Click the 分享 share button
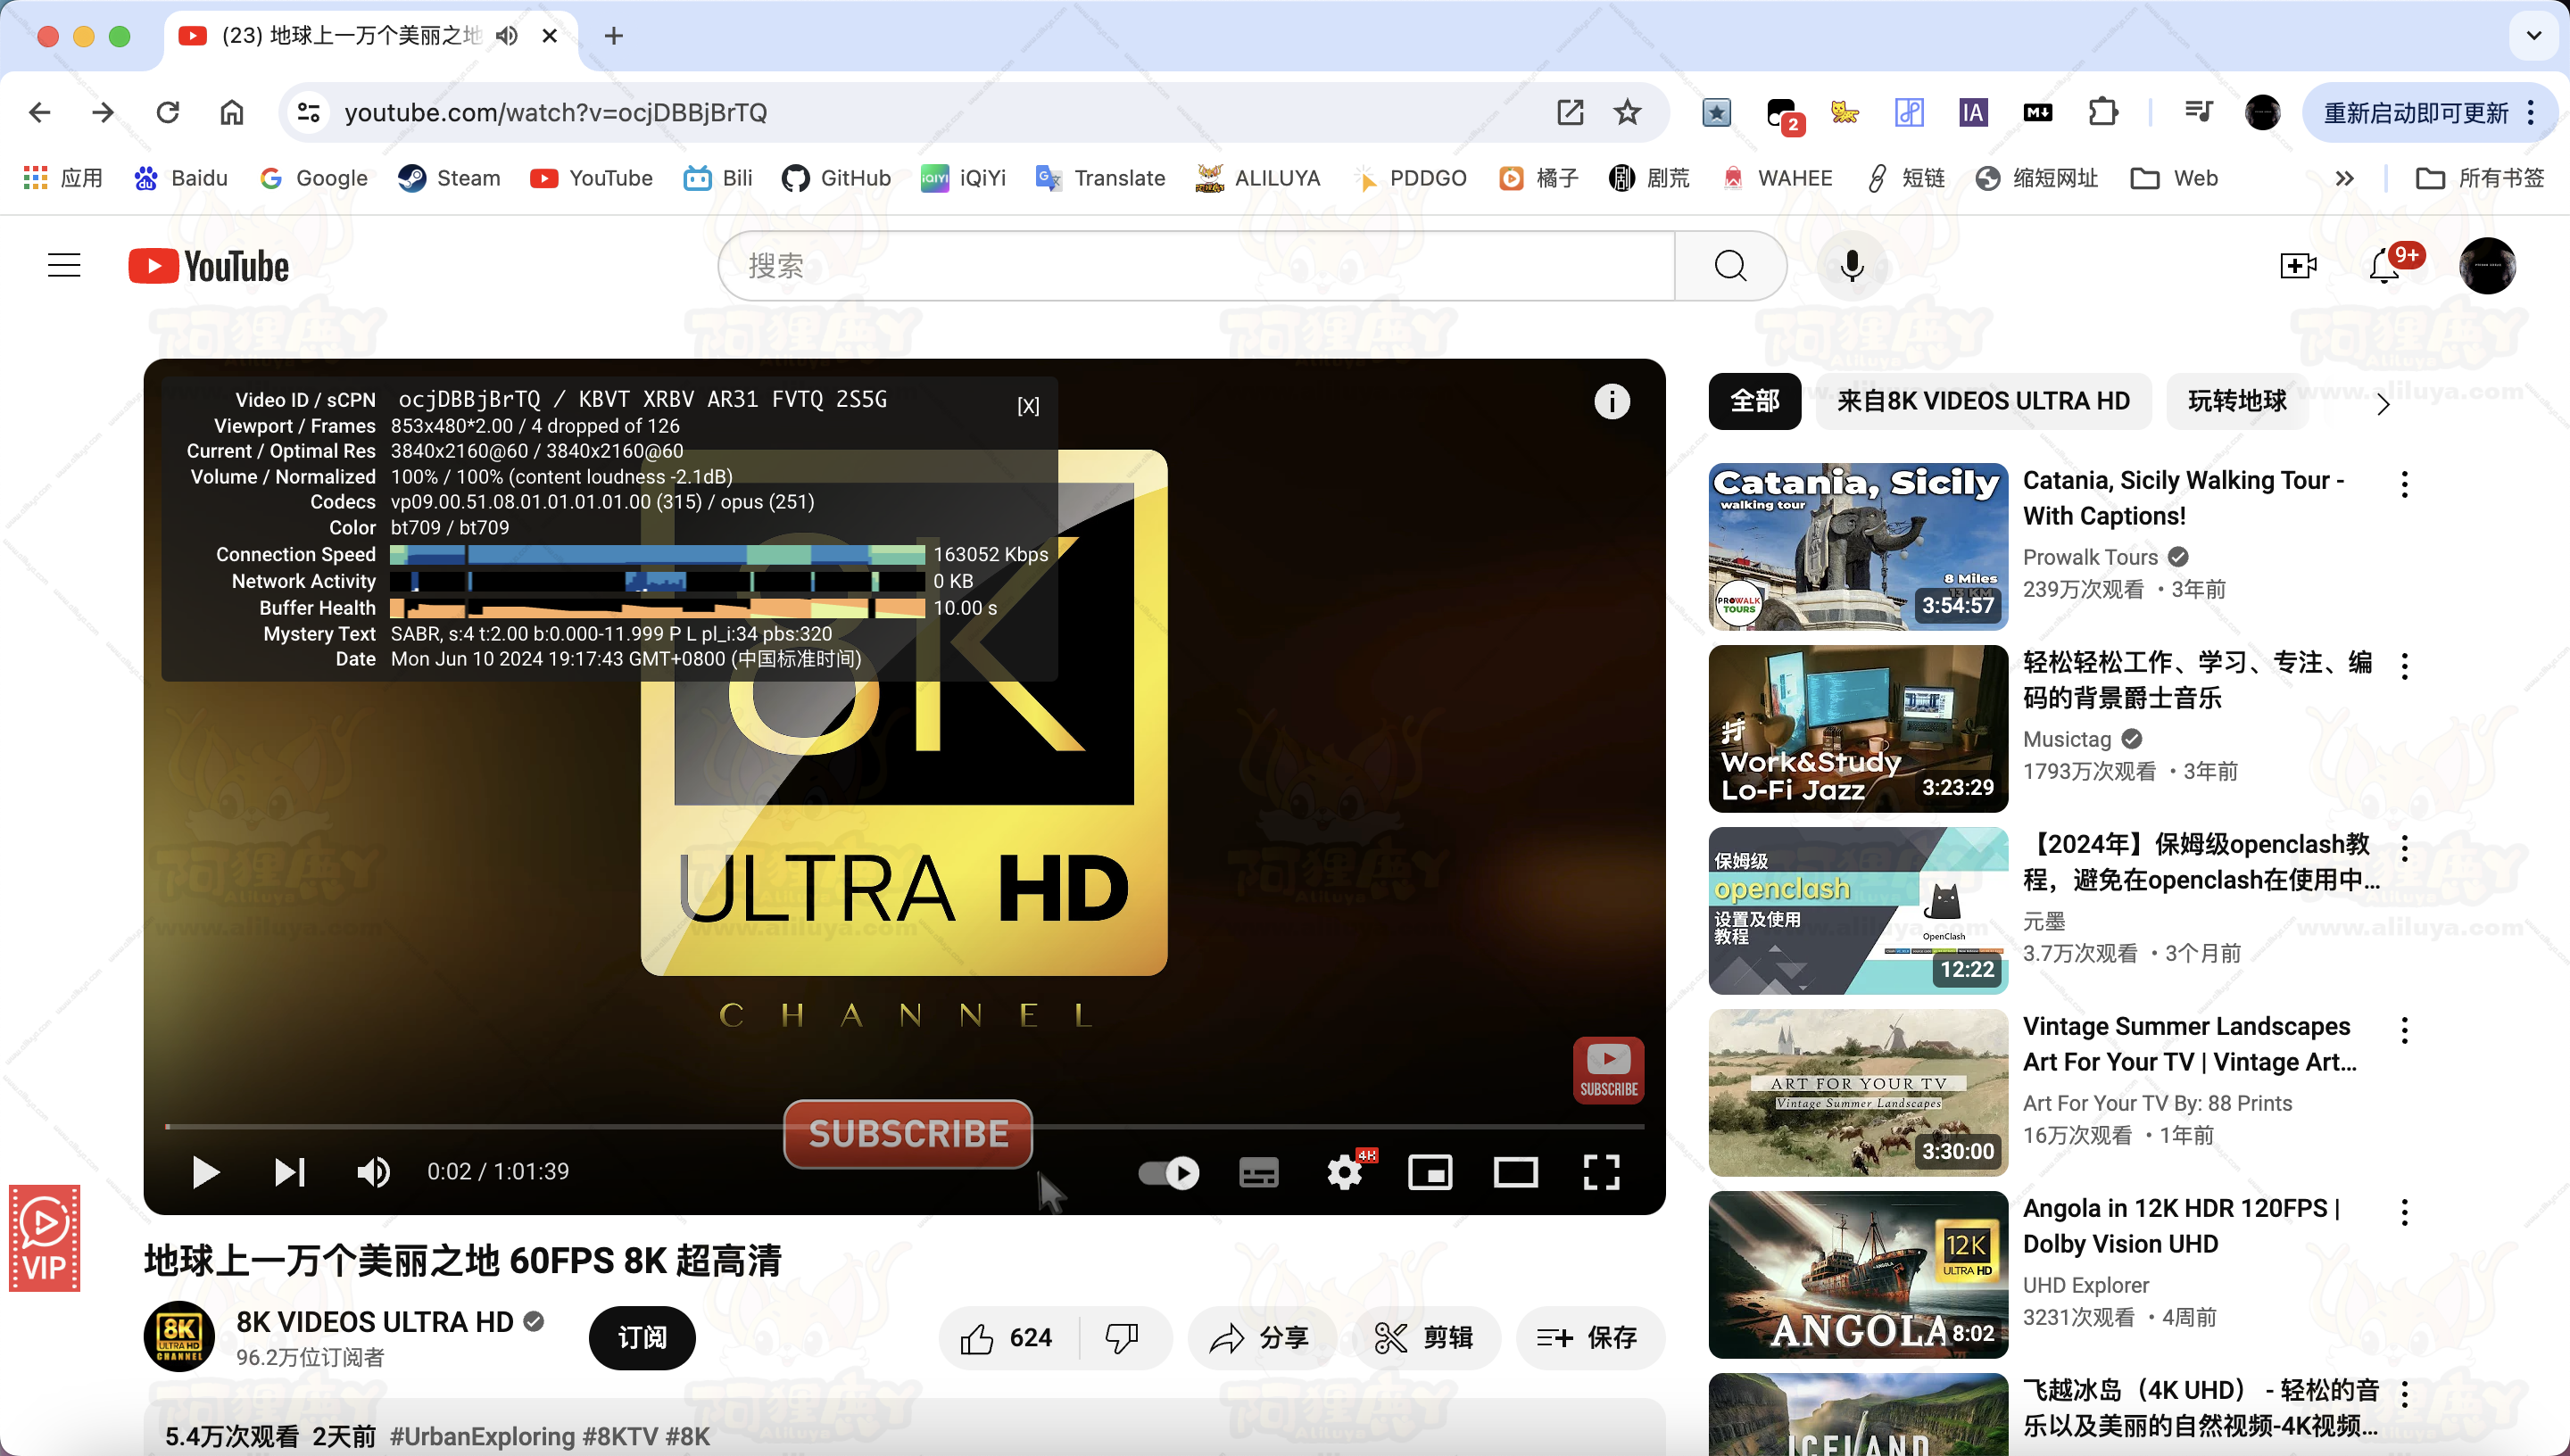This screenshot has width=2570, height=1456. click(1260, 1338)
